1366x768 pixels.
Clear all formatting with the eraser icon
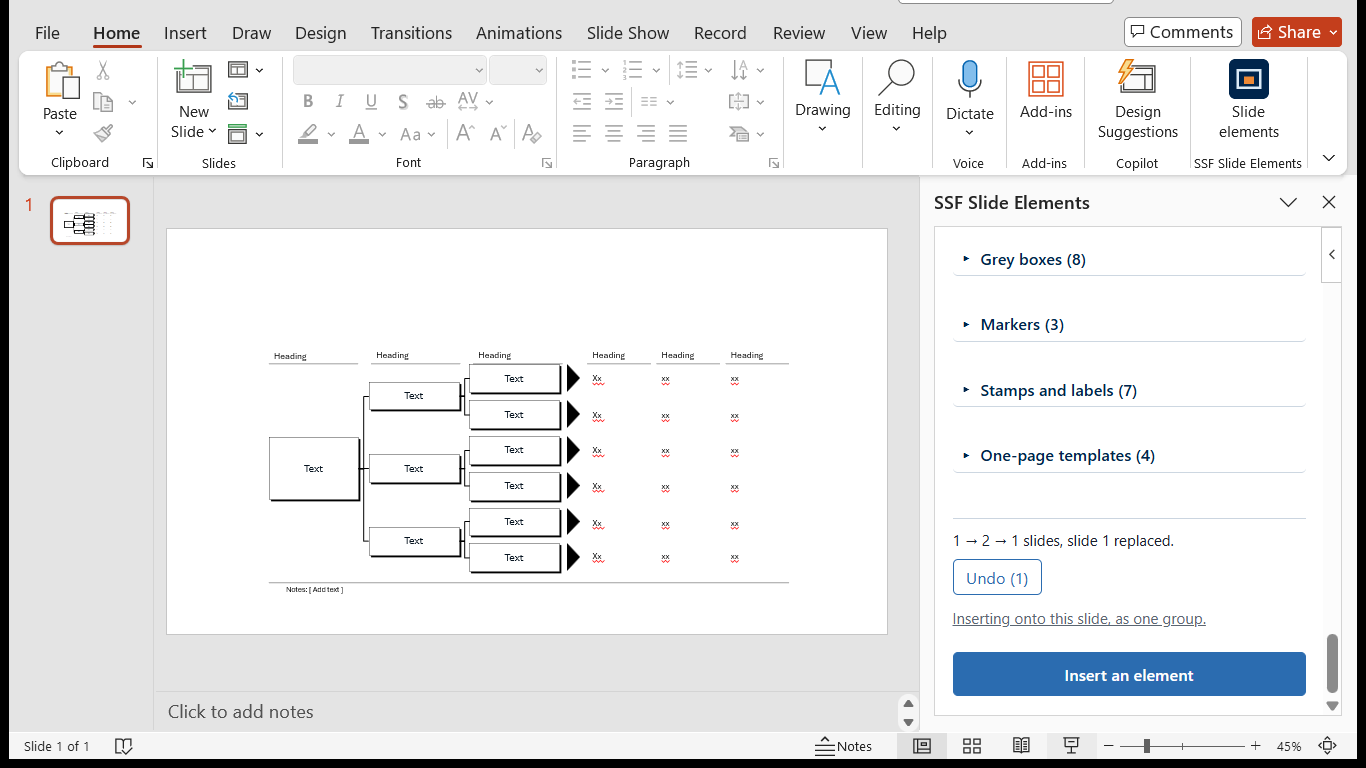pos(532,134)
